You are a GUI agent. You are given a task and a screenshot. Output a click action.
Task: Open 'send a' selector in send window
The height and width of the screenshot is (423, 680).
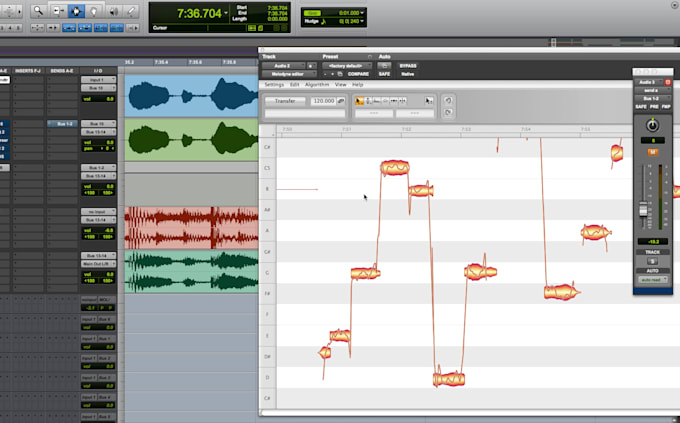pyautogui.click(x=652, y=90)
